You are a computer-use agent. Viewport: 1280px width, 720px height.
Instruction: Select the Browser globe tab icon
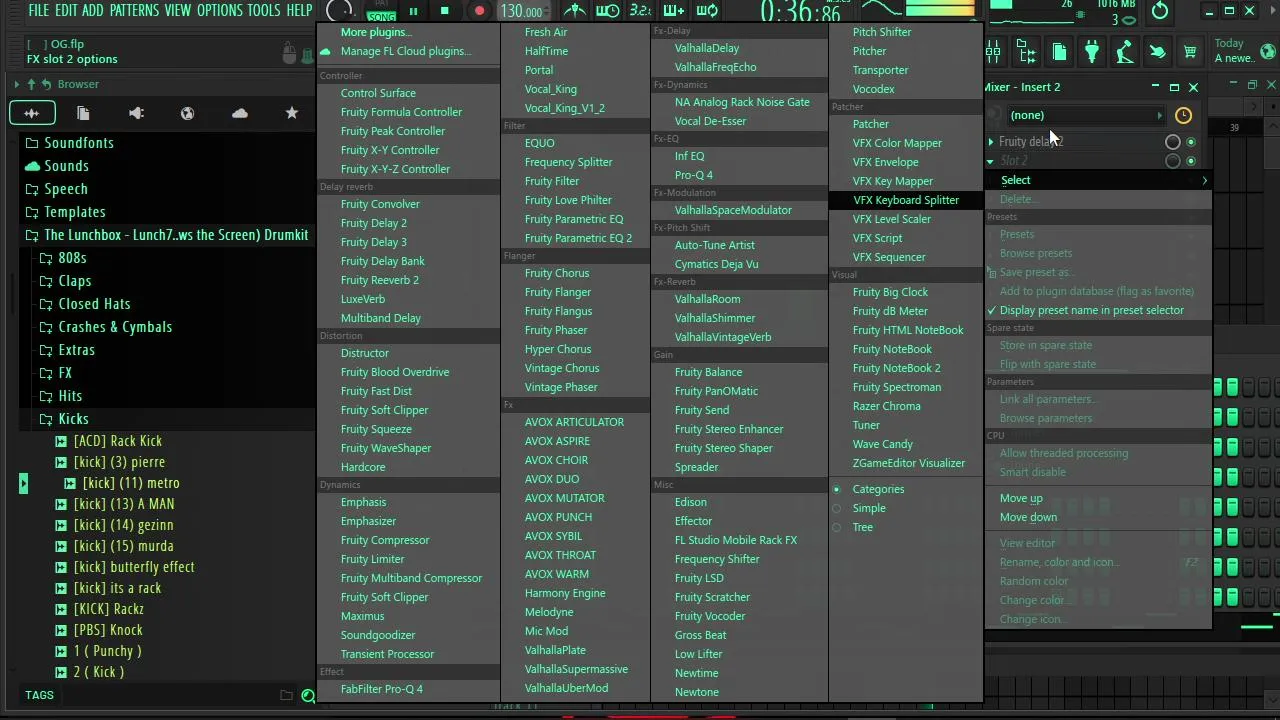(x=187, y=113)
